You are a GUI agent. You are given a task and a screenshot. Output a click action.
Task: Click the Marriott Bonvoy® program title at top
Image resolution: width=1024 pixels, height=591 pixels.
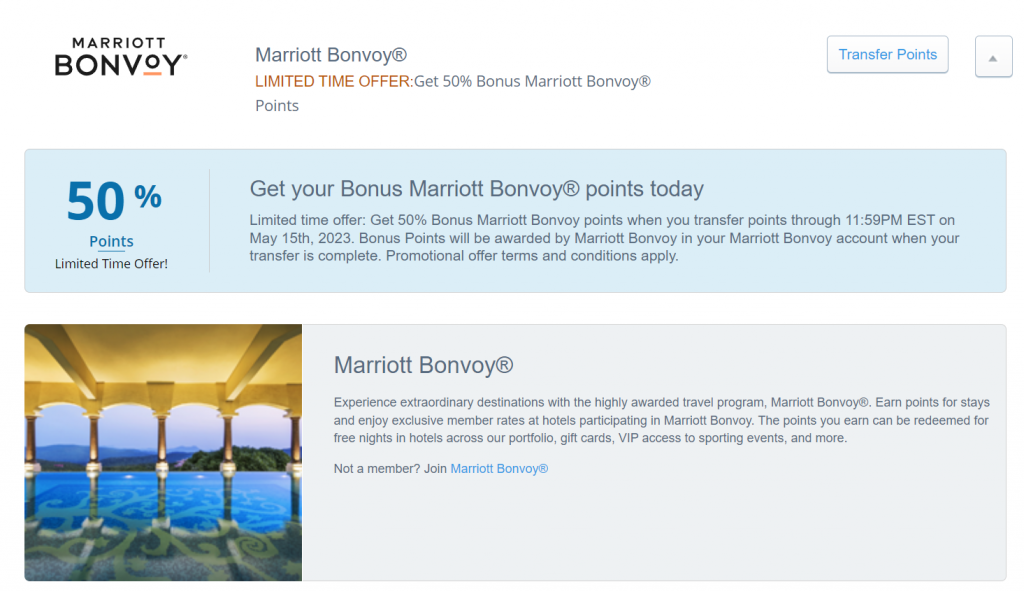[331, 55]
